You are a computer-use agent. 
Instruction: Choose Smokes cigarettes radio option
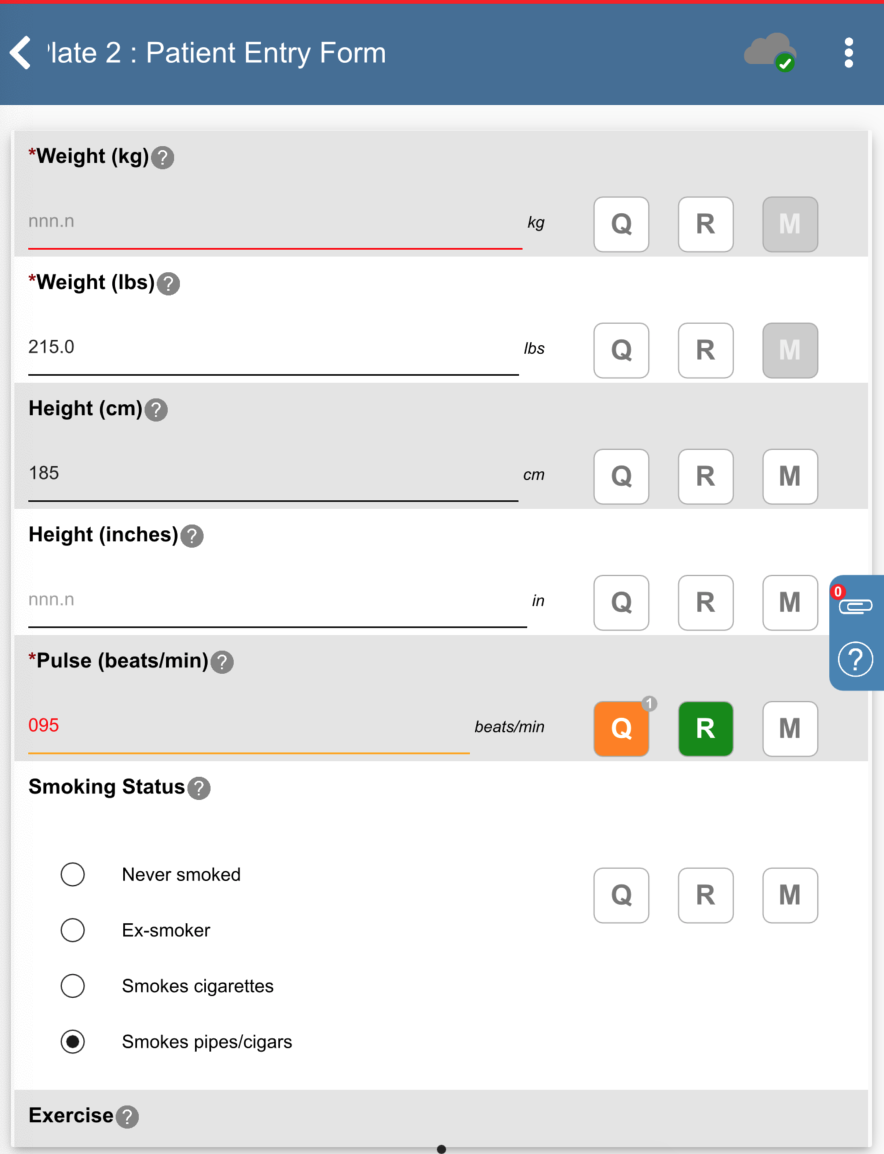(x=73, y=987)
